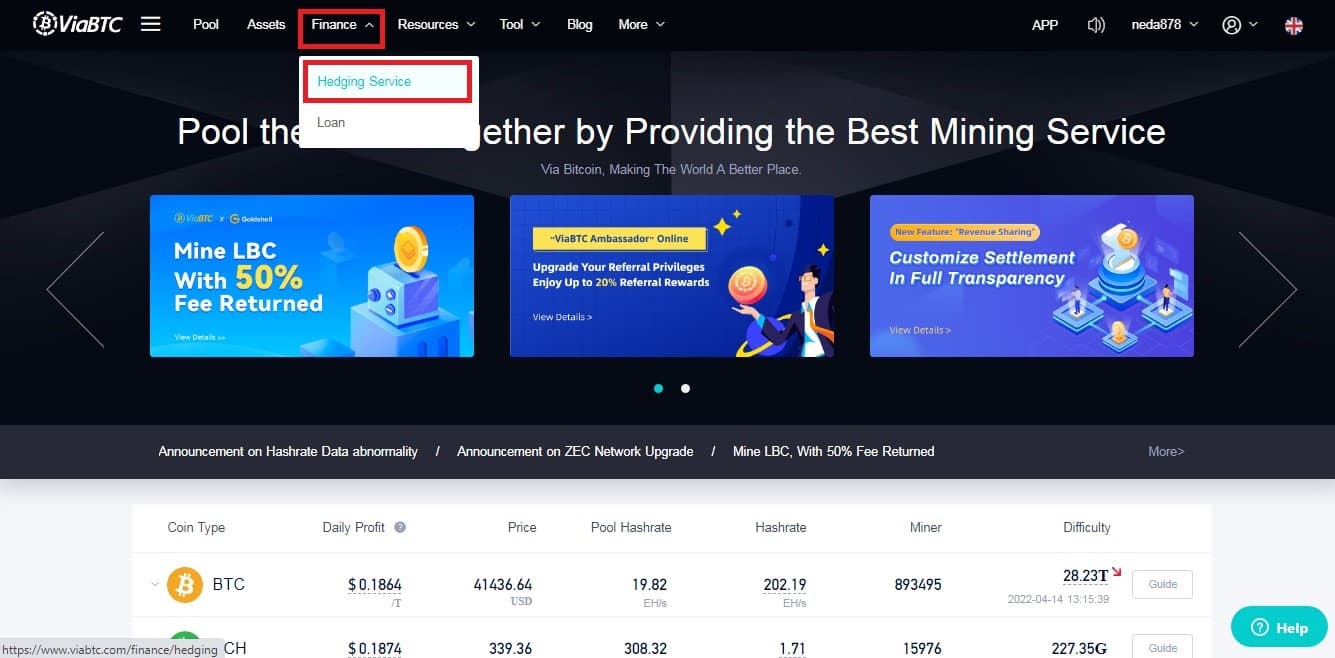Image resolution: width=1335 pixels, height=658 pixels.
Task: Click price 339.36 in second row
Action: (510, 648)
